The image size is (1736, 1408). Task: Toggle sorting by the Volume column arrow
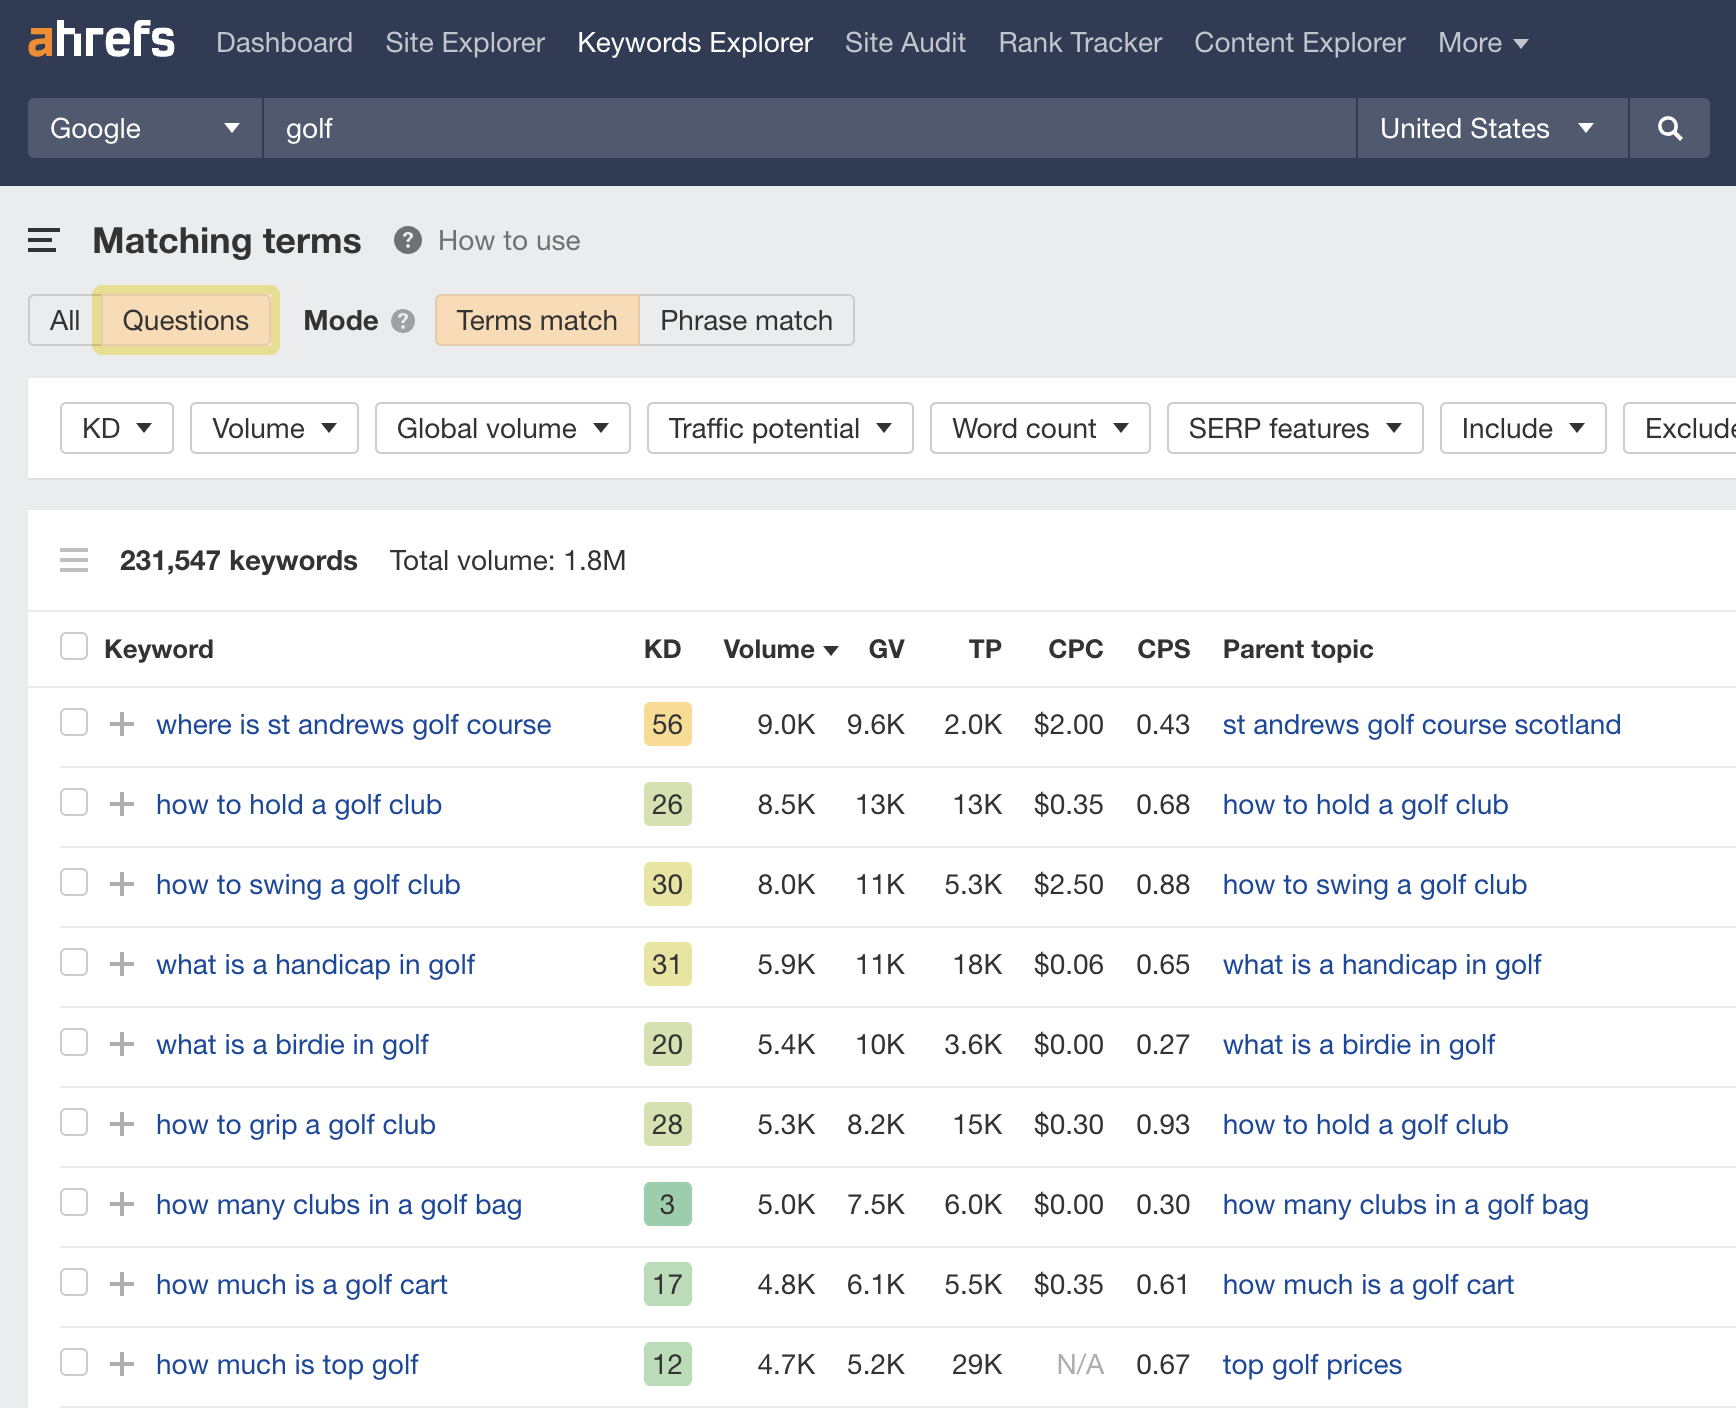point(832,649)
